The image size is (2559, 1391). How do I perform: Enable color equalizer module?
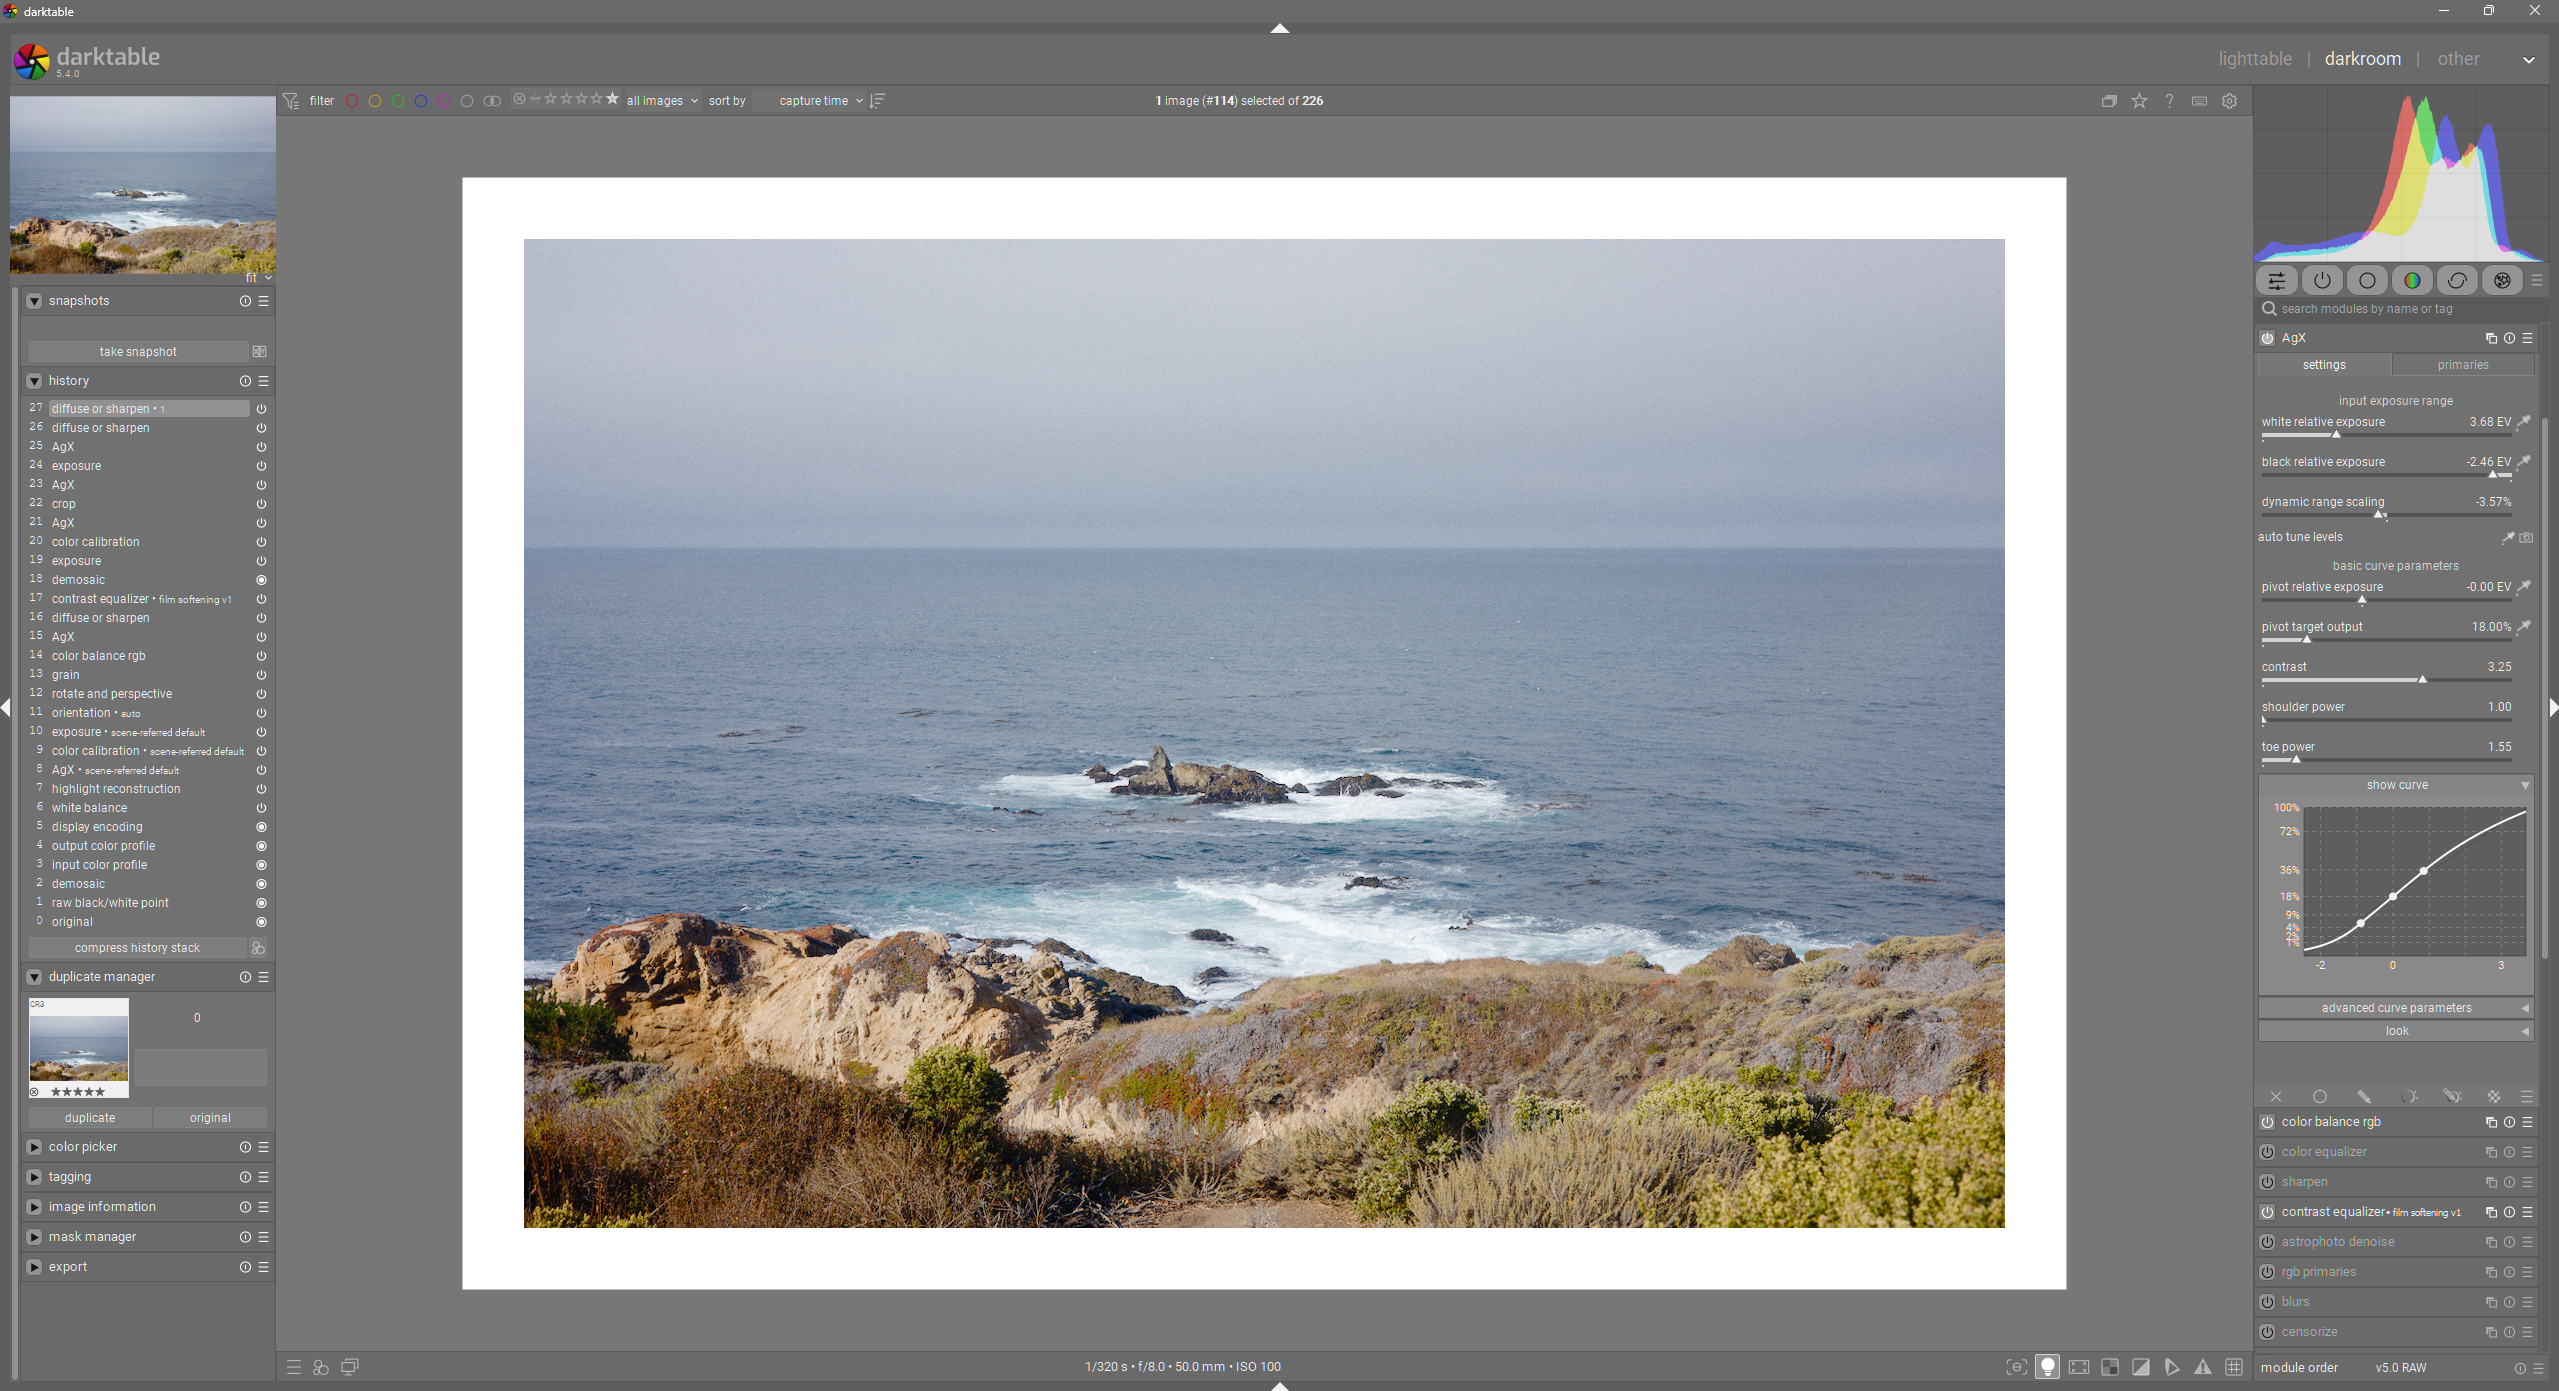pos(2267,1152)
